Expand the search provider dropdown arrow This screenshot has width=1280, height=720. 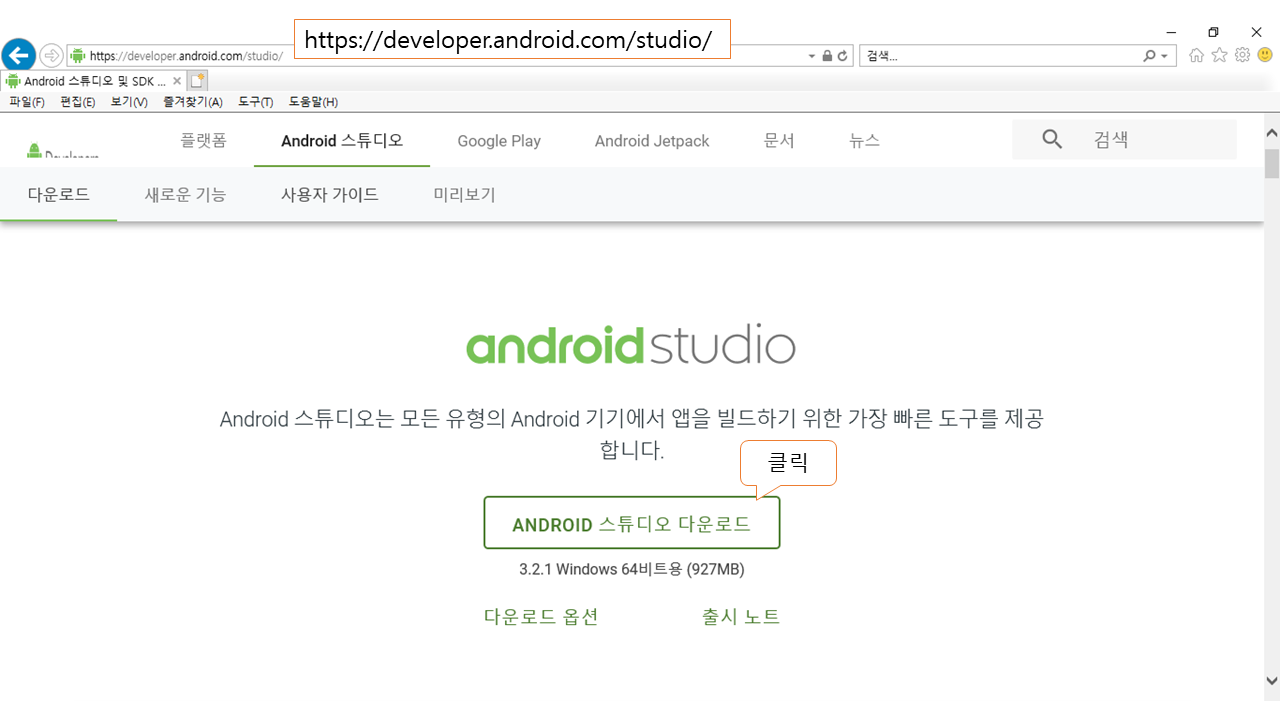1165,56
